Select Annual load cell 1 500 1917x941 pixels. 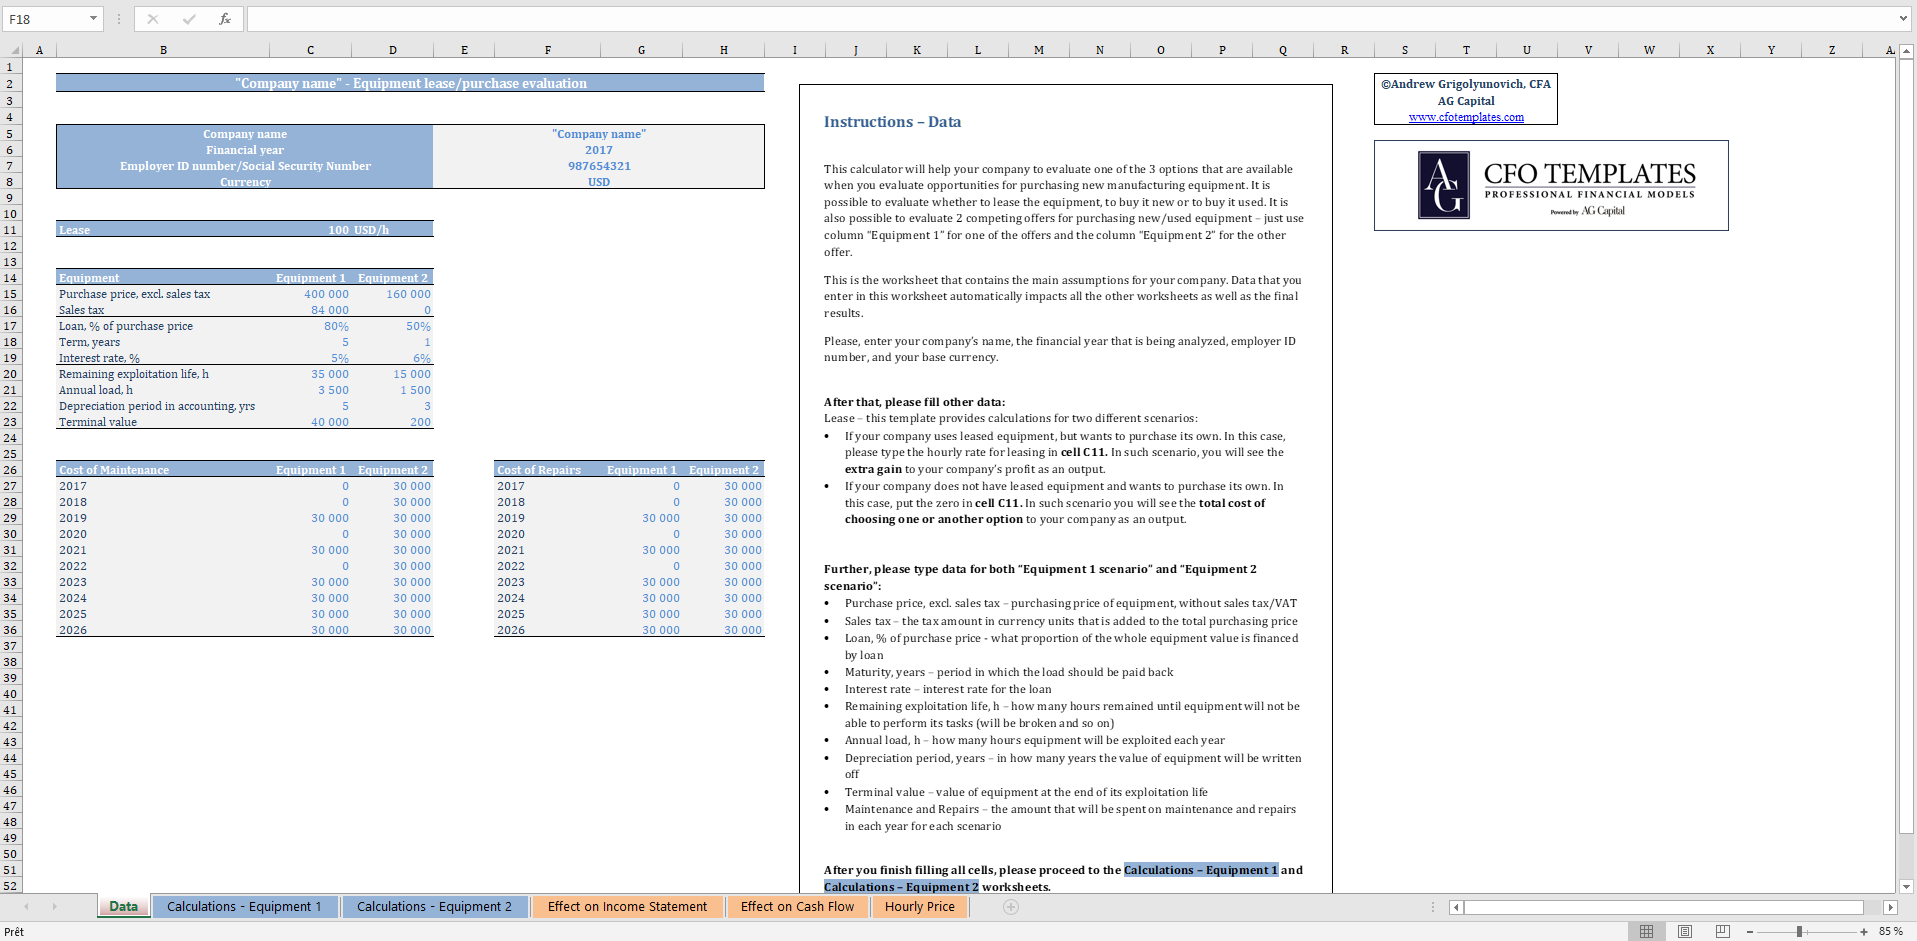point(393,390)
